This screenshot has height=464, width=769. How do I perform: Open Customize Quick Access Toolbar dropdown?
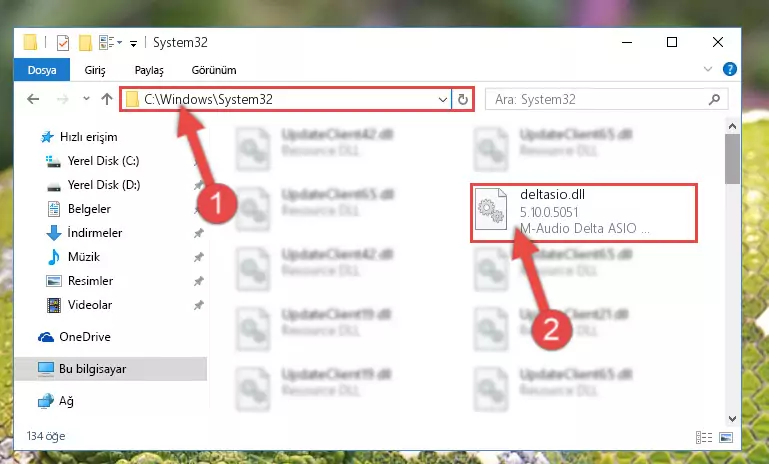pos(133,44)
